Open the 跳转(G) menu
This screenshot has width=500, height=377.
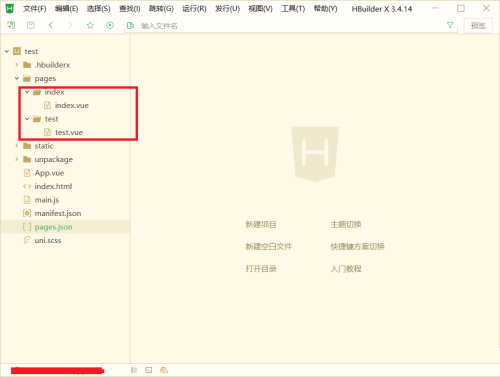[x=161, y=9]
